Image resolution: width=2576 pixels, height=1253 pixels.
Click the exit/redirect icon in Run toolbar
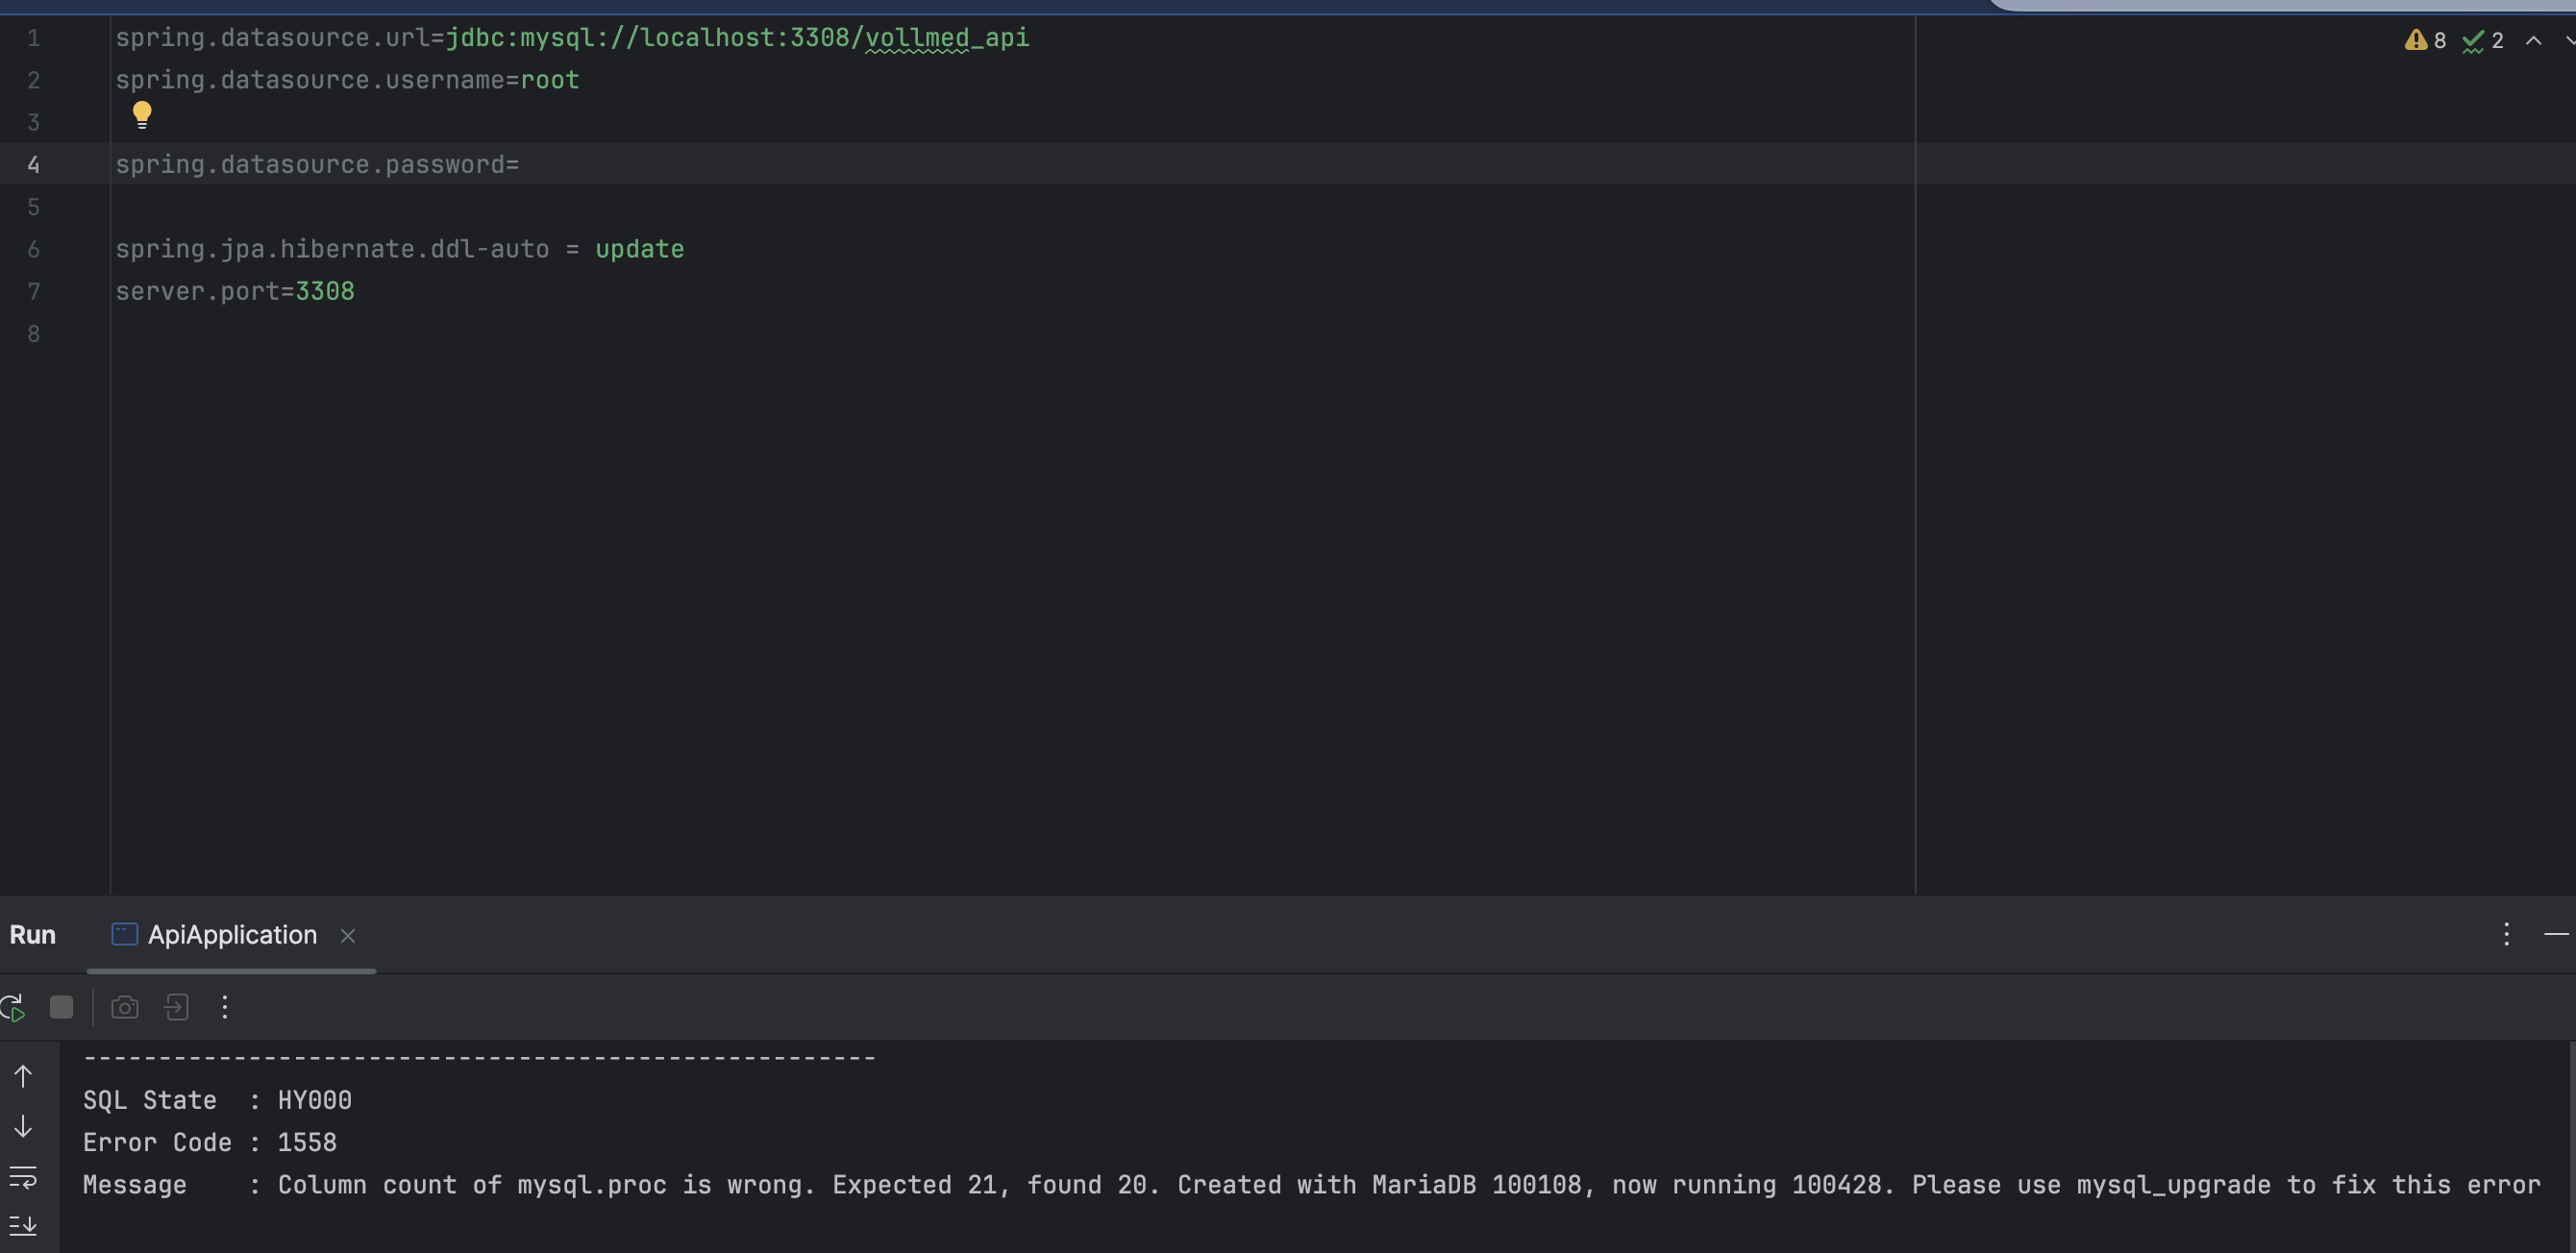point(177,1007)
